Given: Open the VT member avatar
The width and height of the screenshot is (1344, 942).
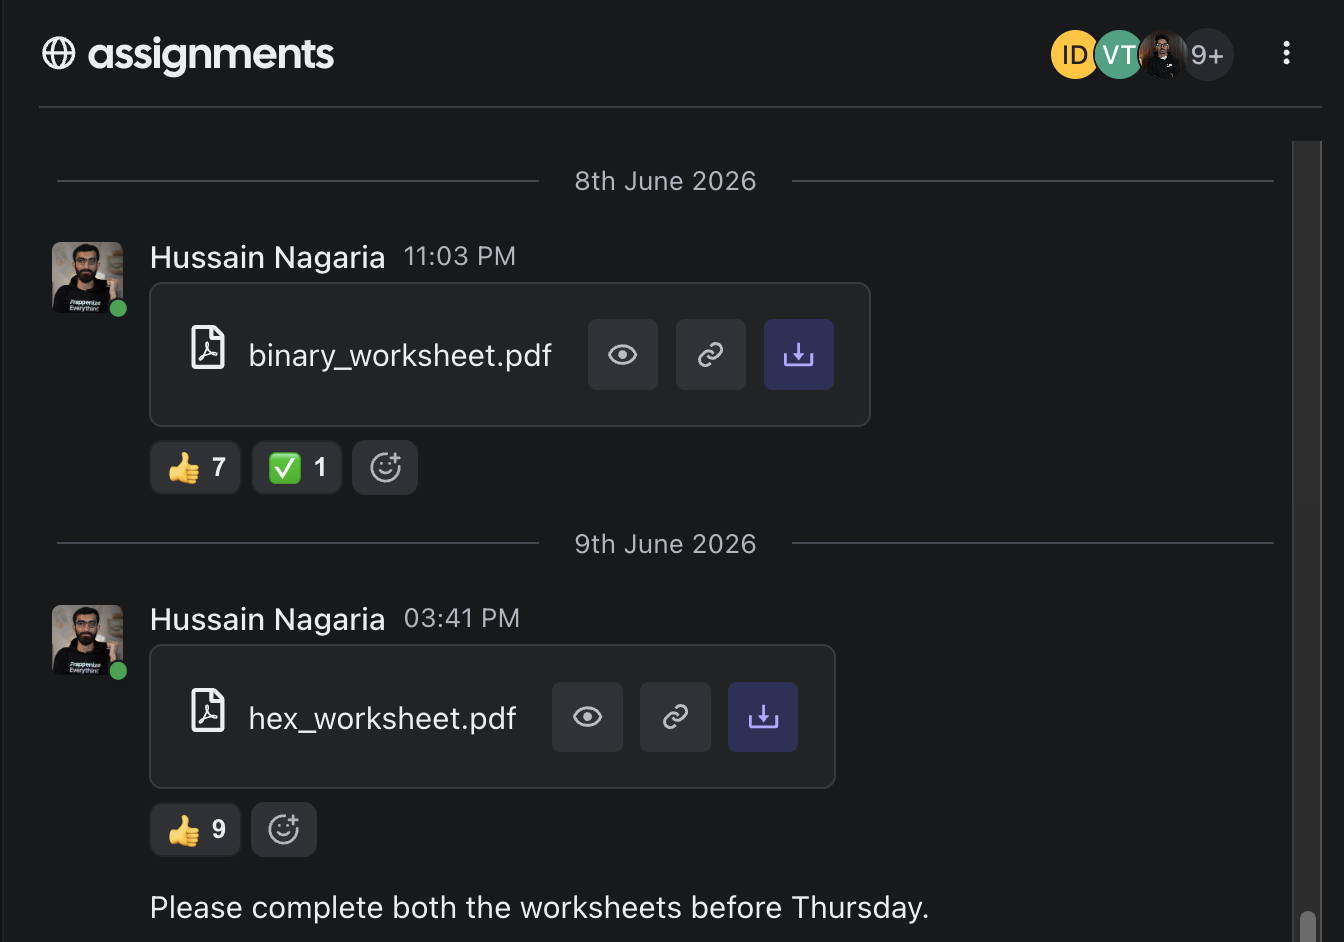Looking at the screenshot, I should click(x=1118, y=54).
